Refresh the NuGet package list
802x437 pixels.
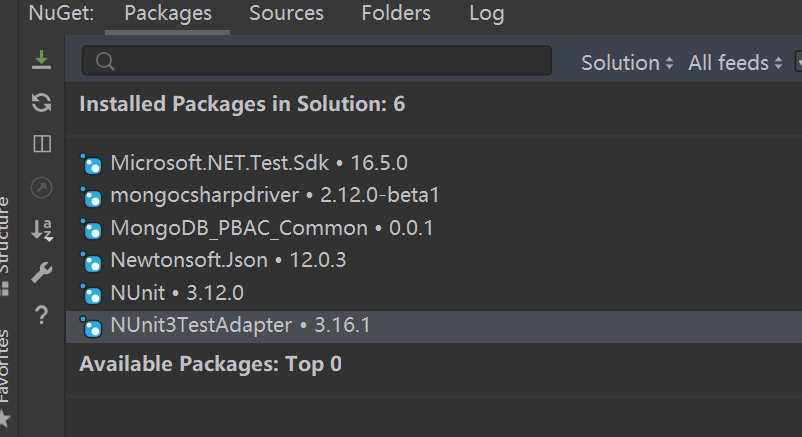pos(41,102)
